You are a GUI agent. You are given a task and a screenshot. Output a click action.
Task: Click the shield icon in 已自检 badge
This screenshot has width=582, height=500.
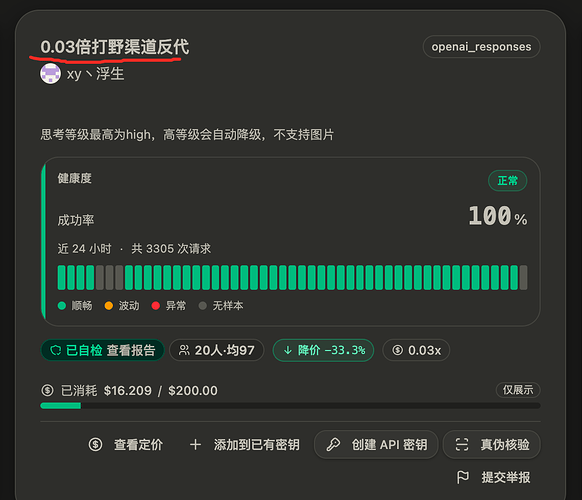56,350
